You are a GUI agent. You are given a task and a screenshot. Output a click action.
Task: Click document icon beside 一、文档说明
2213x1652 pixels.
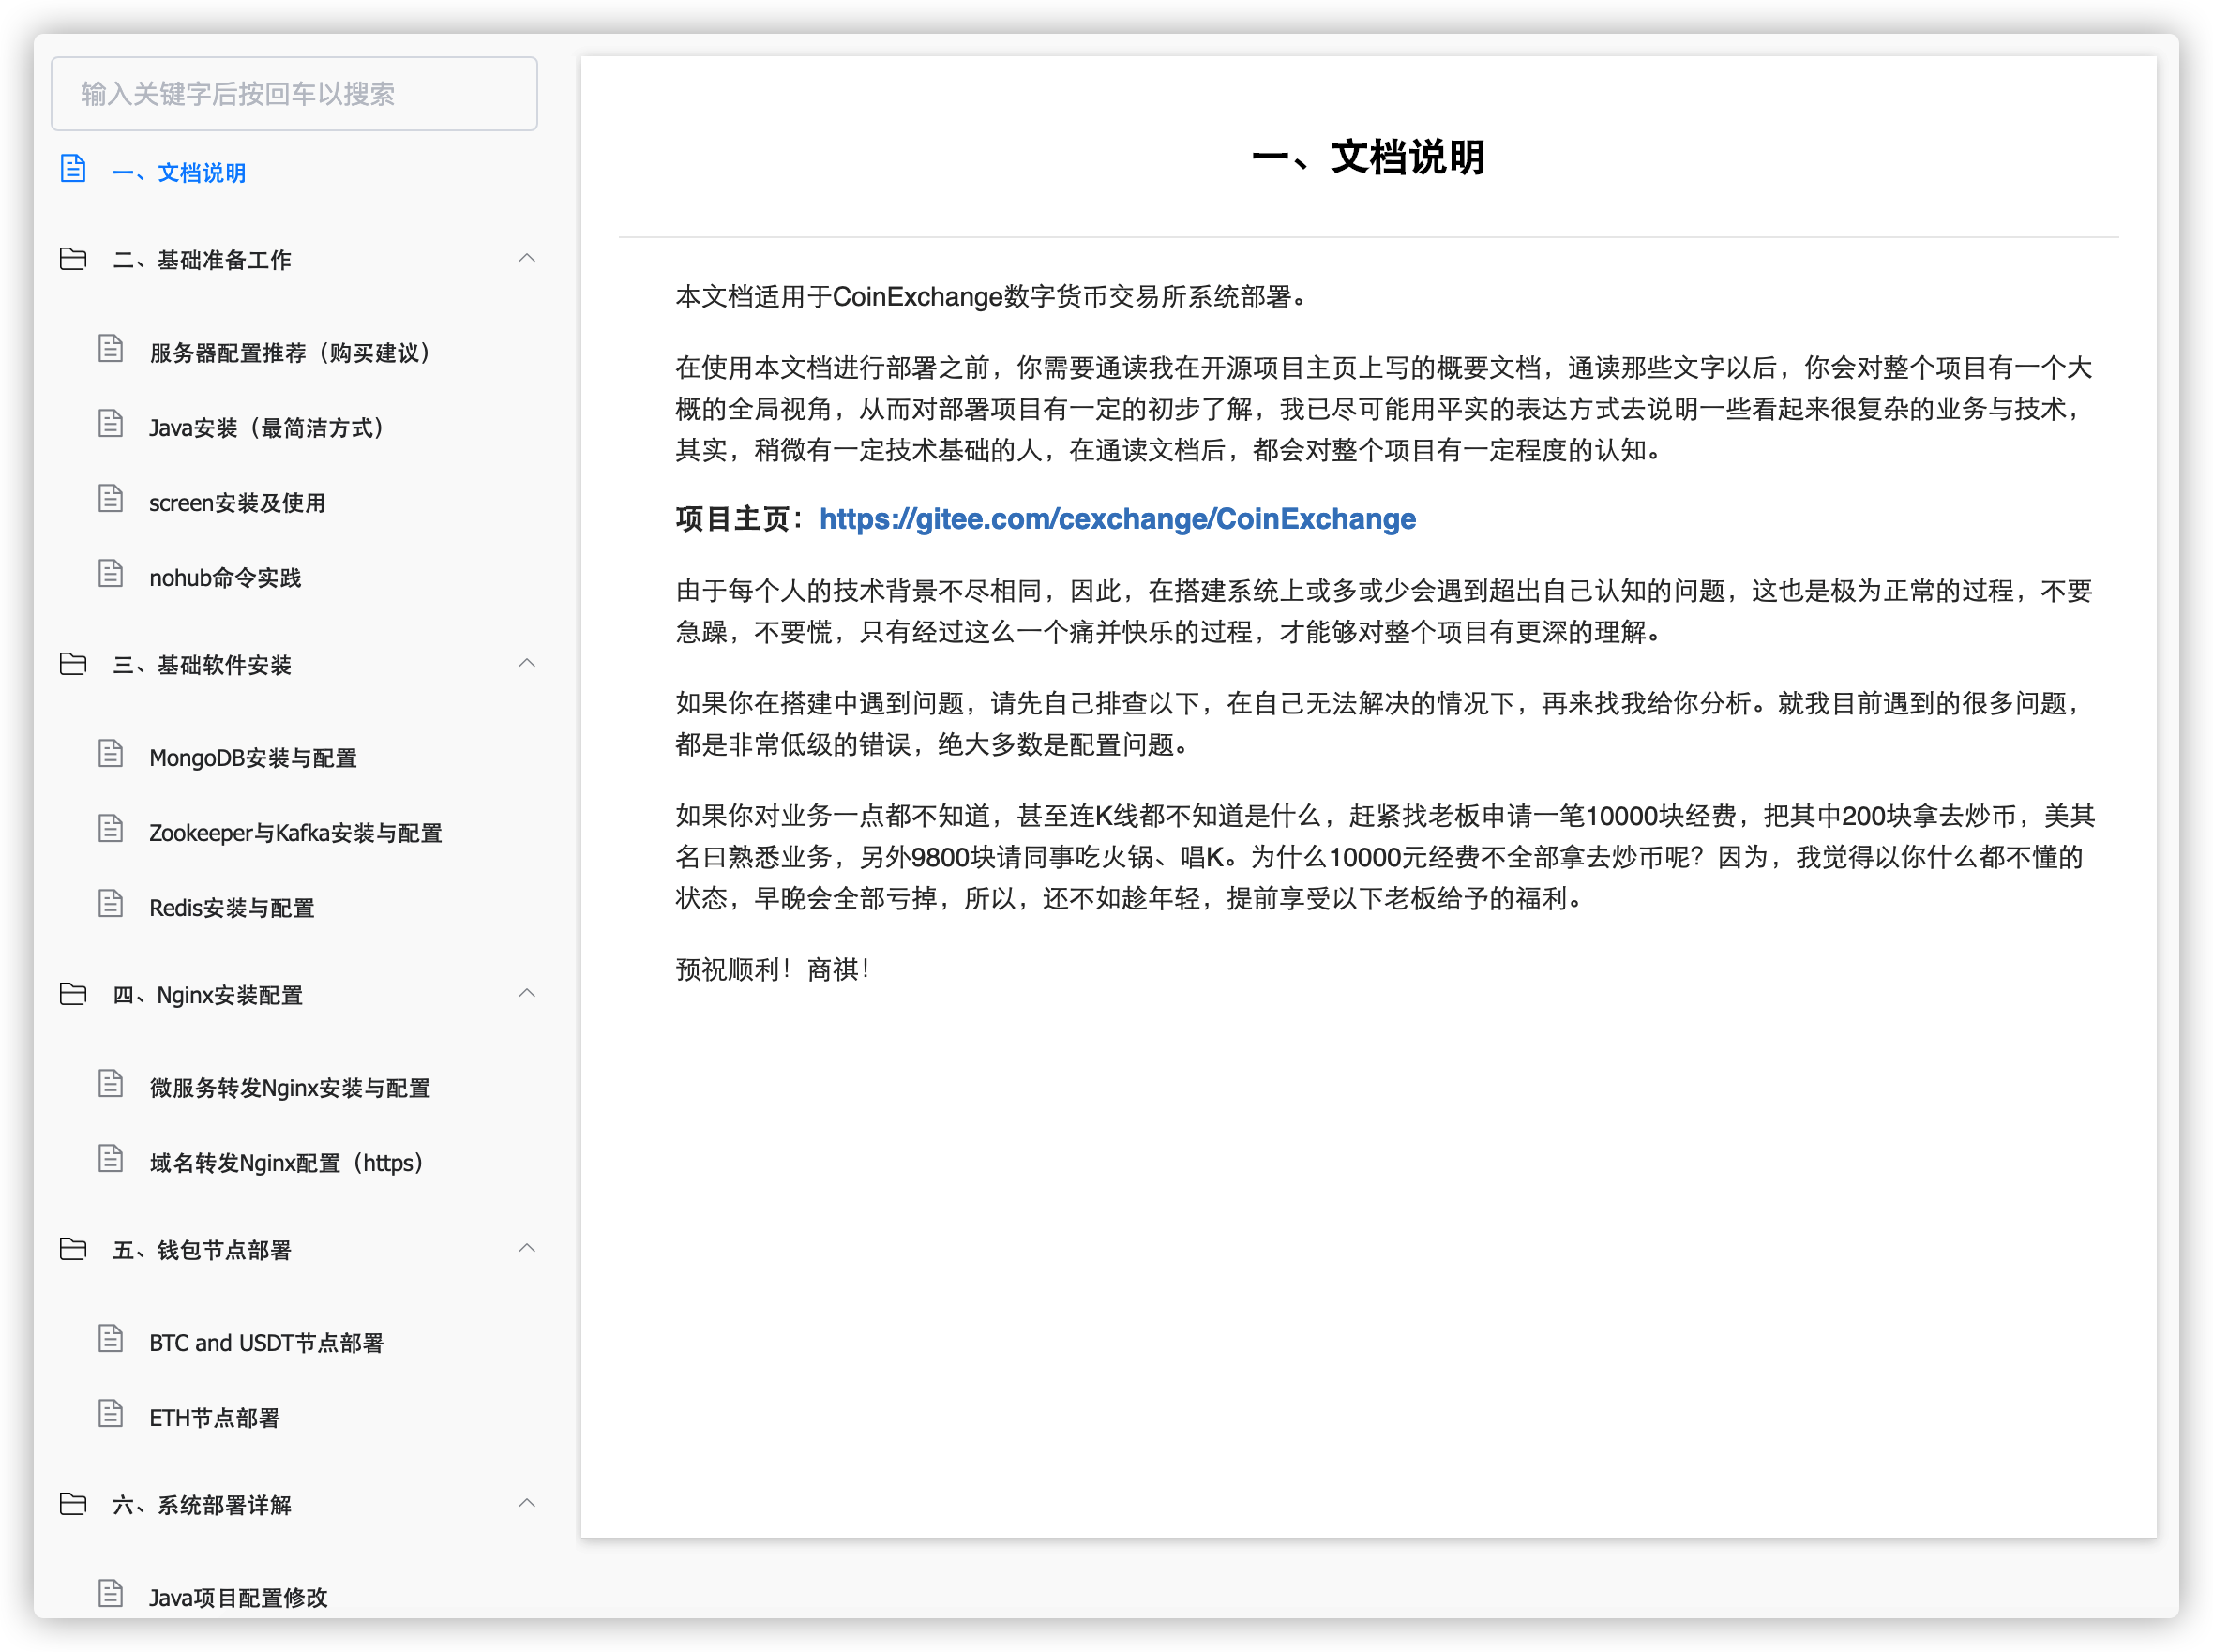click(x=73, y=169)
